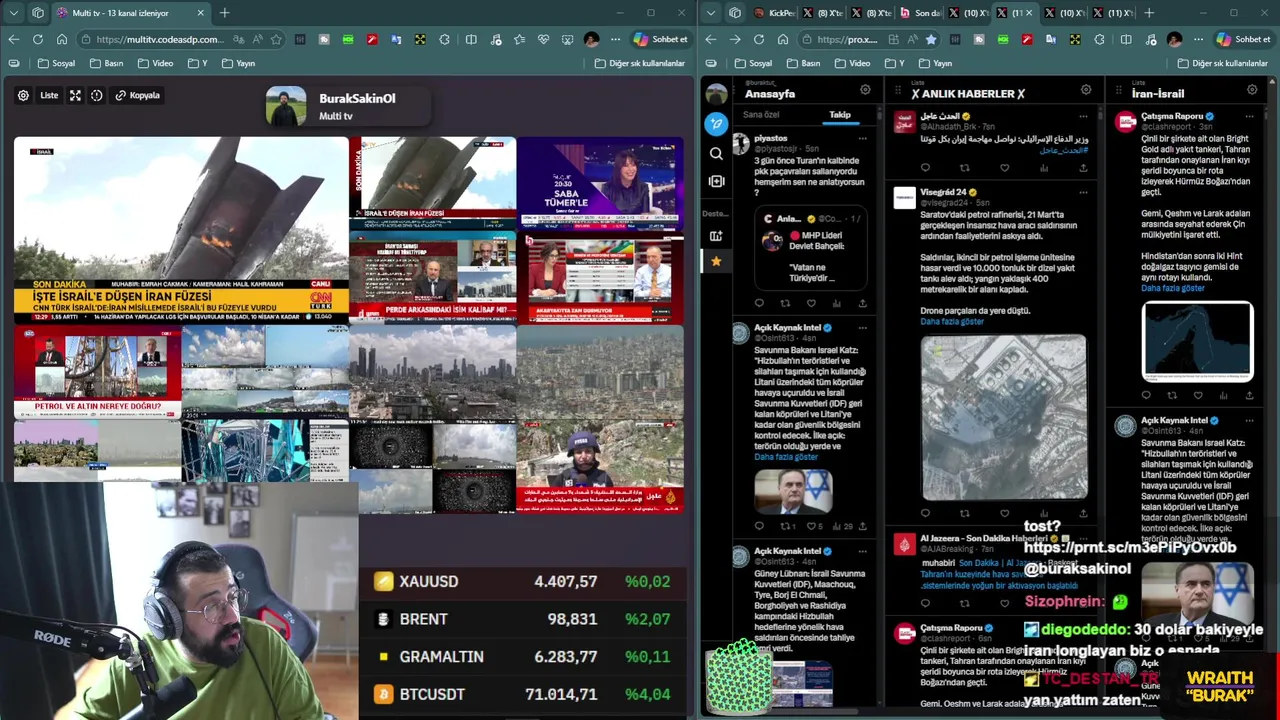Viewport: 1280px width, 720px height.
Task: Open refinery satellite image in Visegrád 24 post
Action: coord(1003,417)
